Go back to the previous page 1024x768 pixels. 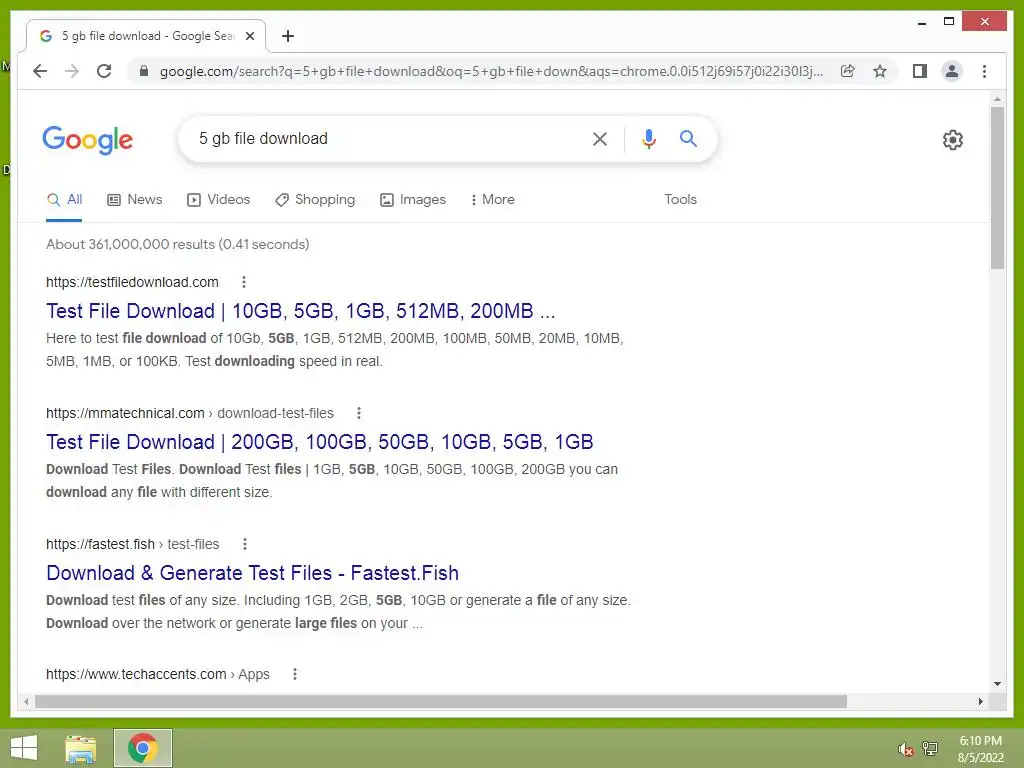tap(40, 71)
